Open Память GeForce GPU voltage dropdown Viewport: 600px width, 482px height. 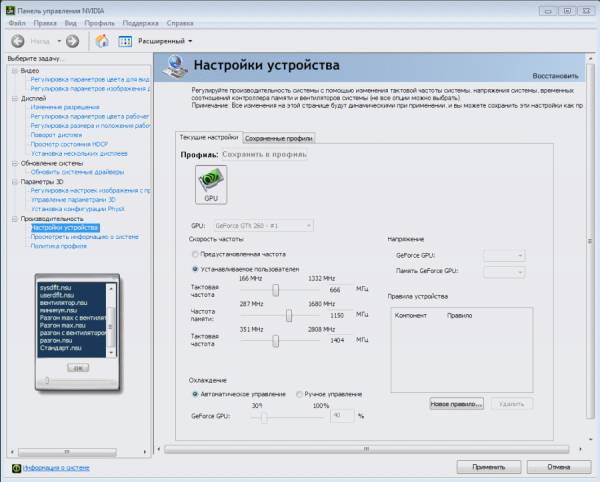[x=504, y=272]
